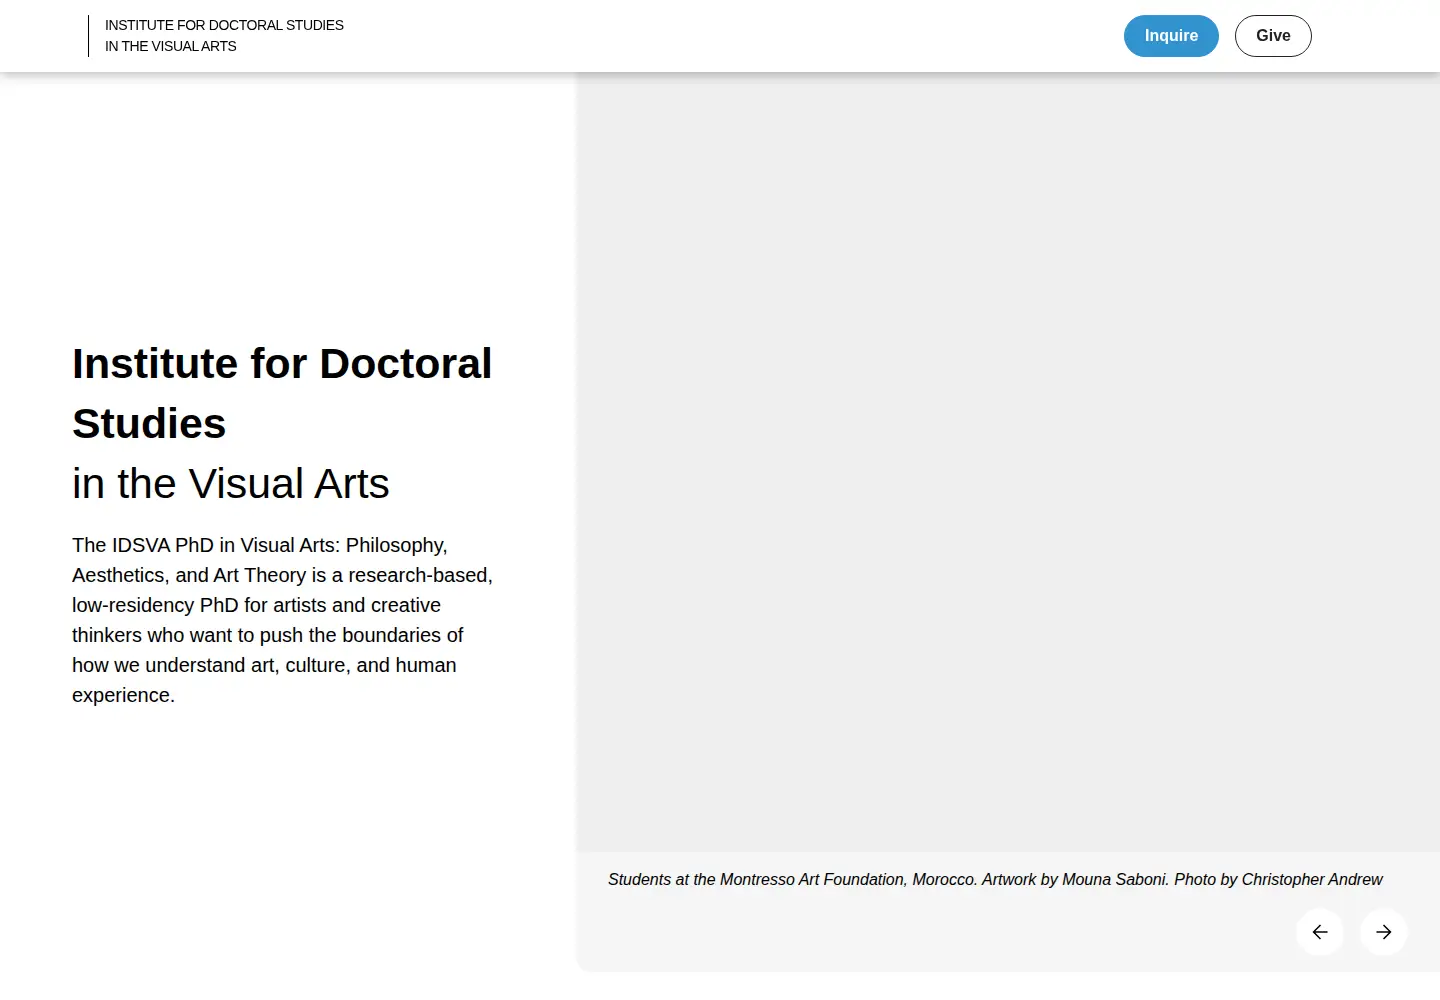Click the IDSVA PhD description paragraph

283,620
